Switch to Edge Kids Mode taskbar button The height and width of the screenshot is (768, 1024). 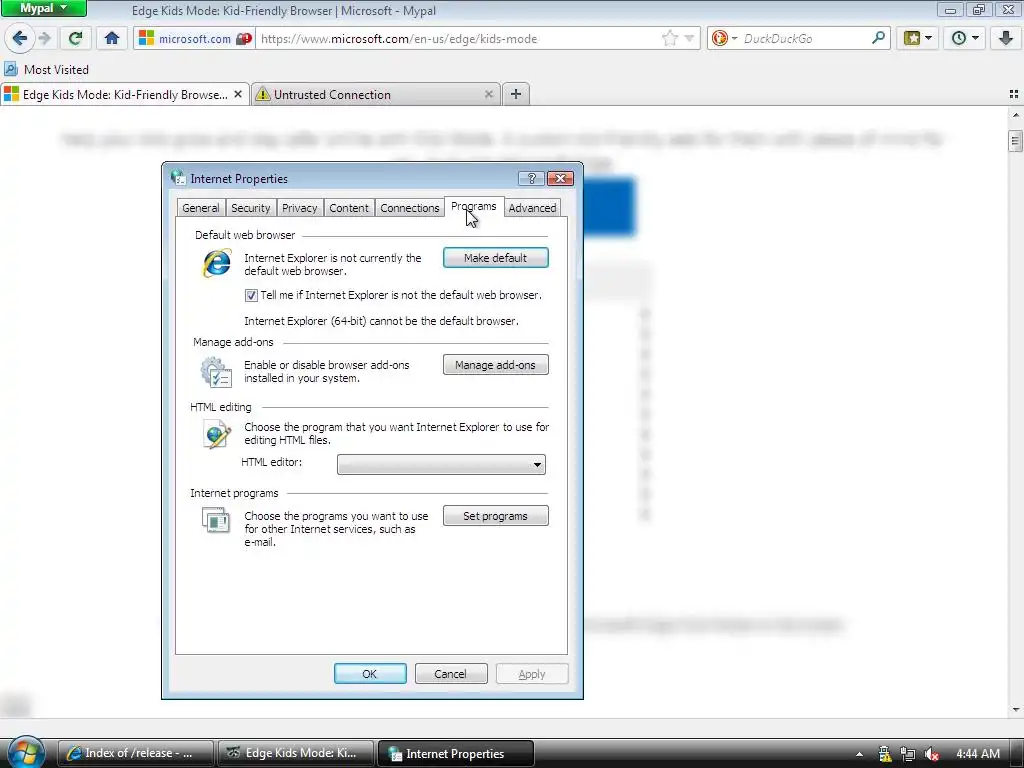(x=296, y=753)
